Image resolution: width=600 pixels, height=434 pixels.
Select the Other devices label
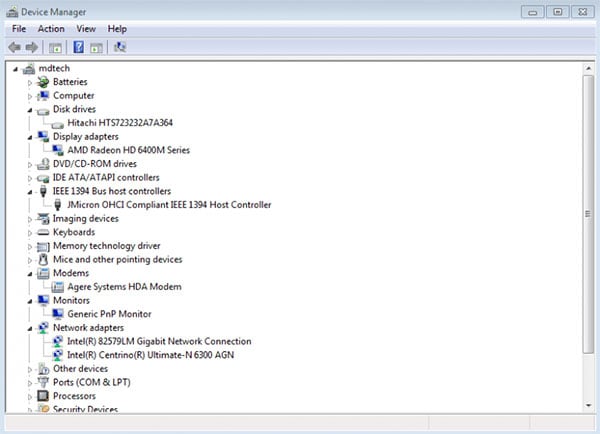pos(80,369)
